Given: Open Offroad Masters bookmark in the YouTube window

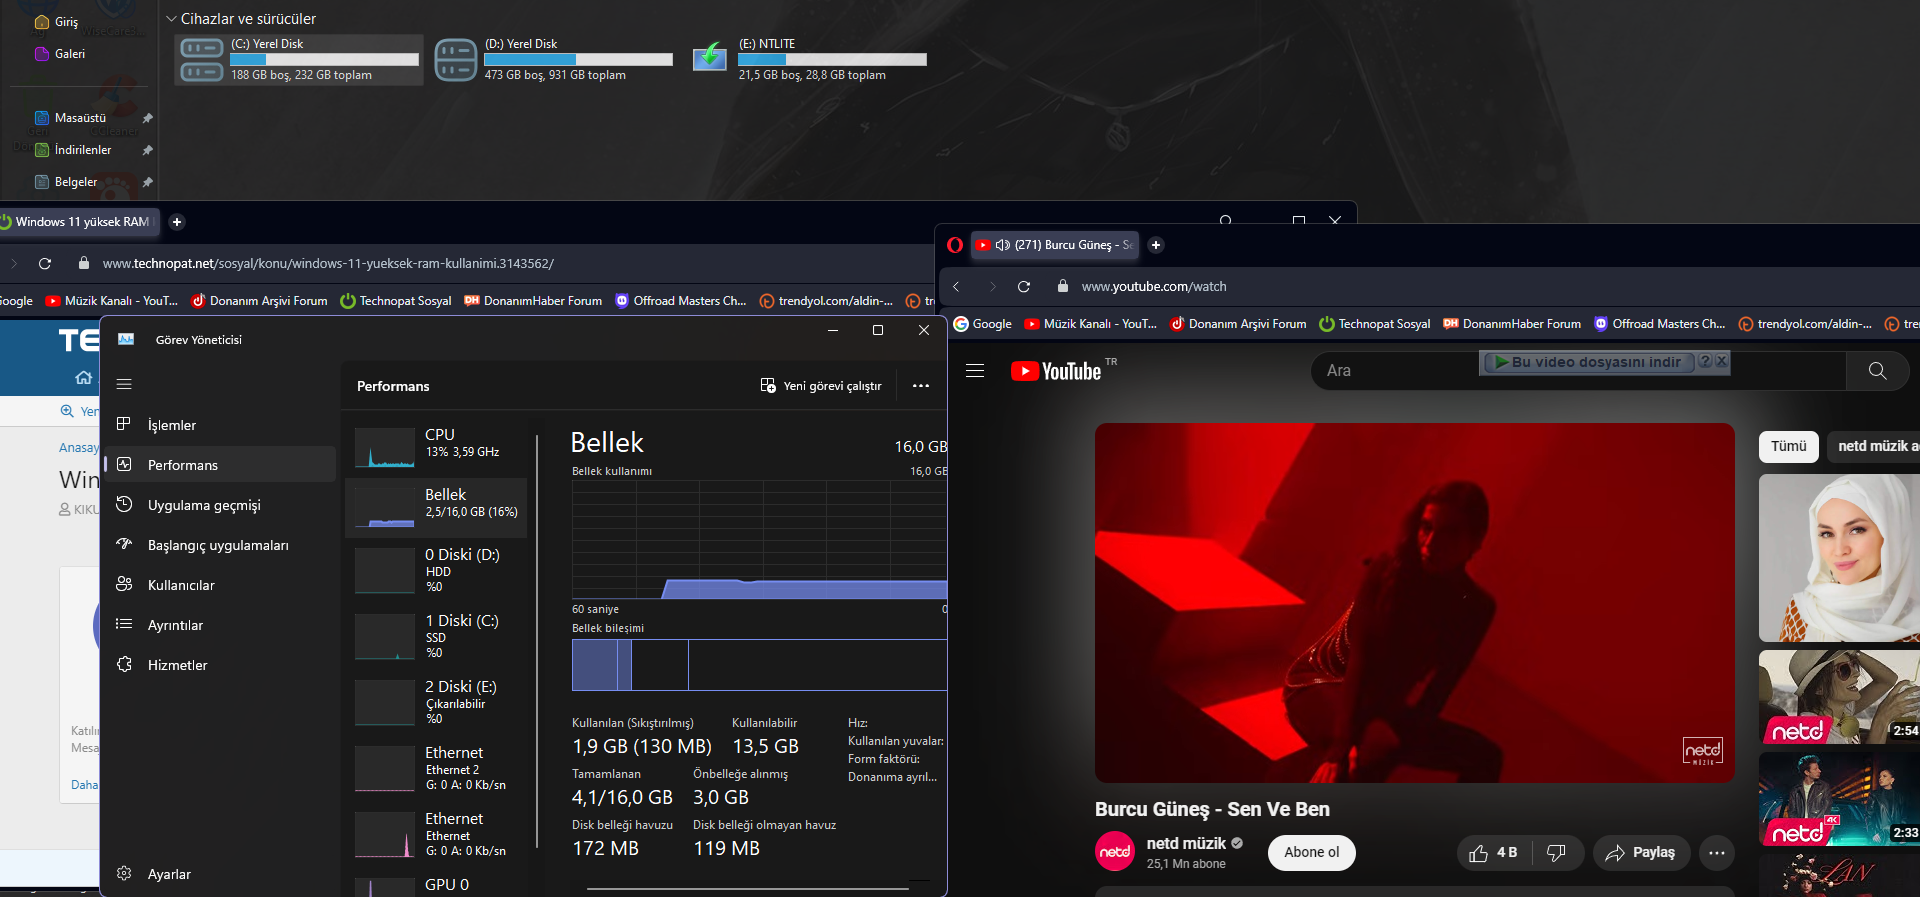Looking at the screenshot, I should (x=1660, y=324).
